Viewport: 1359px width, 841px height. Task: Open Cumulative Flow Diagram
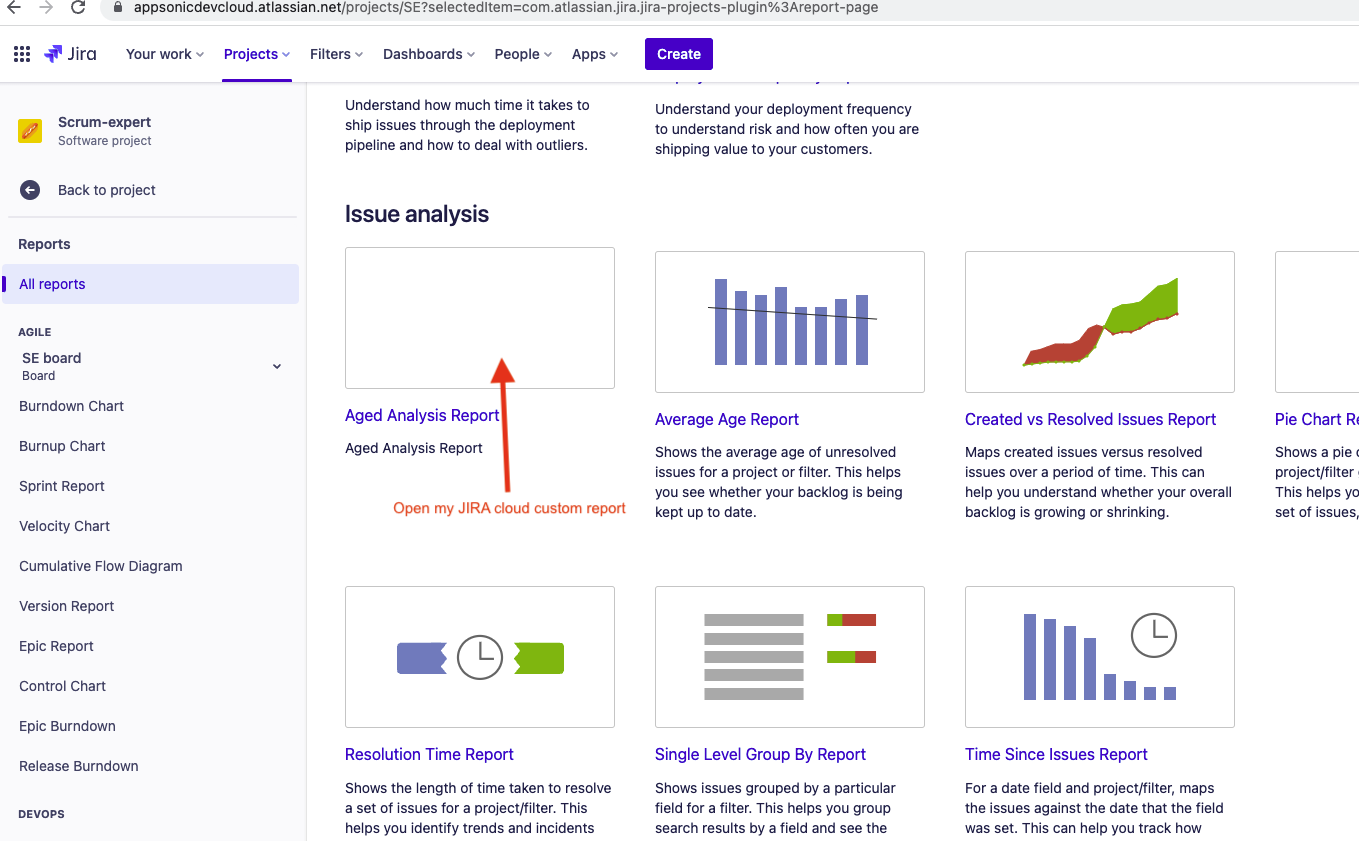tap(101, 566)
